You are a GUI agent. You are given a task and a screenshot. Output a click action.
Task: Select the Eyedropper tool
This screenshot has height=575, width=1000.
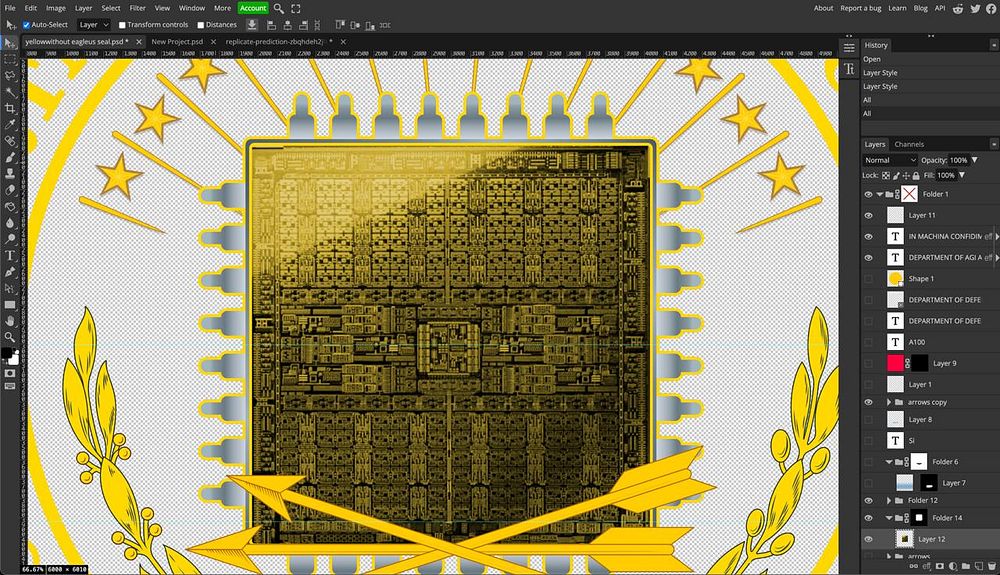click(10, 125)
